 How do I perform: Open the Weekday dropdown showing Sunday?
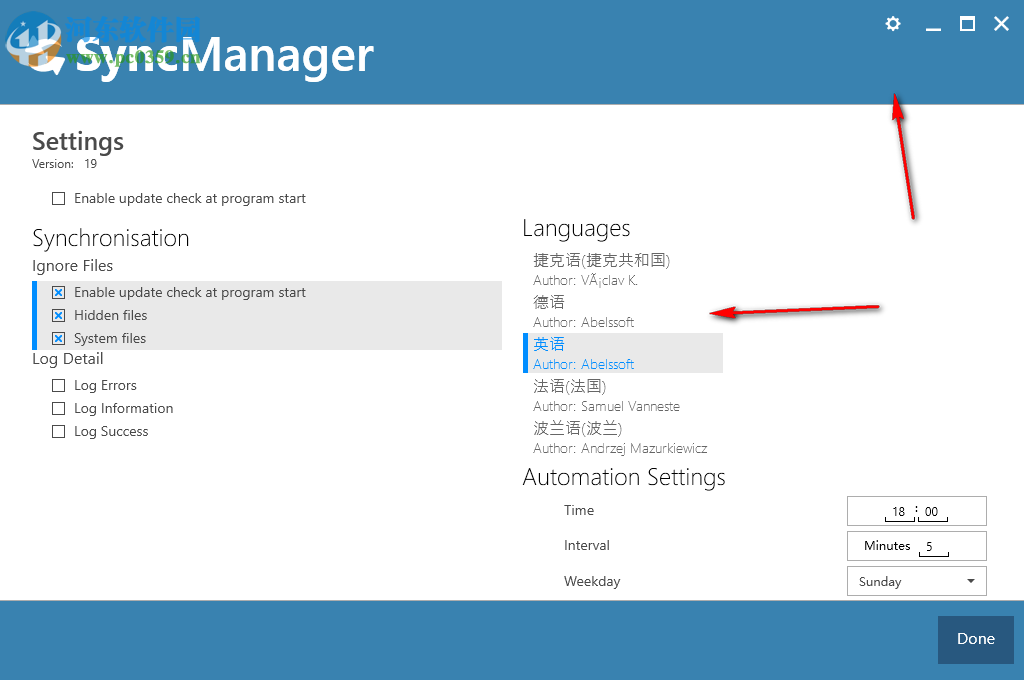[916, 580]
